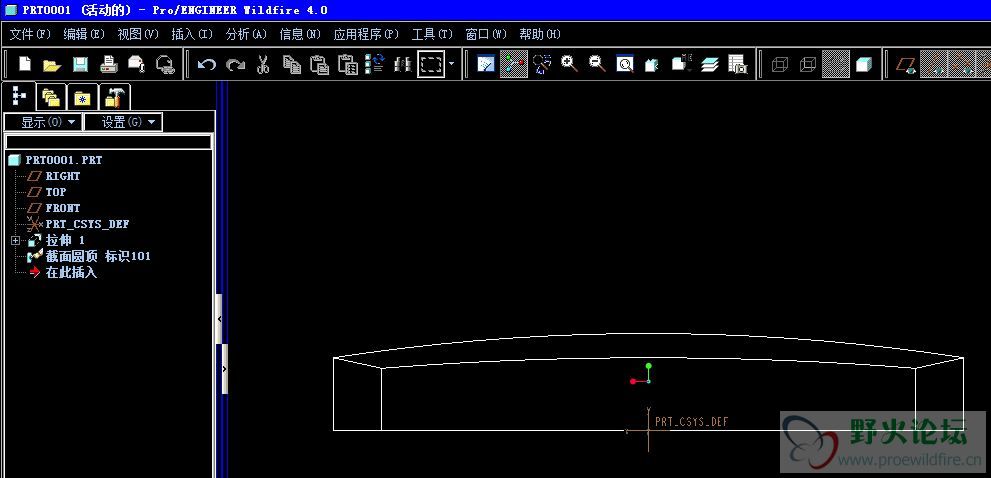The height and width of the screenshot is (478, 991).
Task: Click the Paste Special icon
Action: point(348,64)
